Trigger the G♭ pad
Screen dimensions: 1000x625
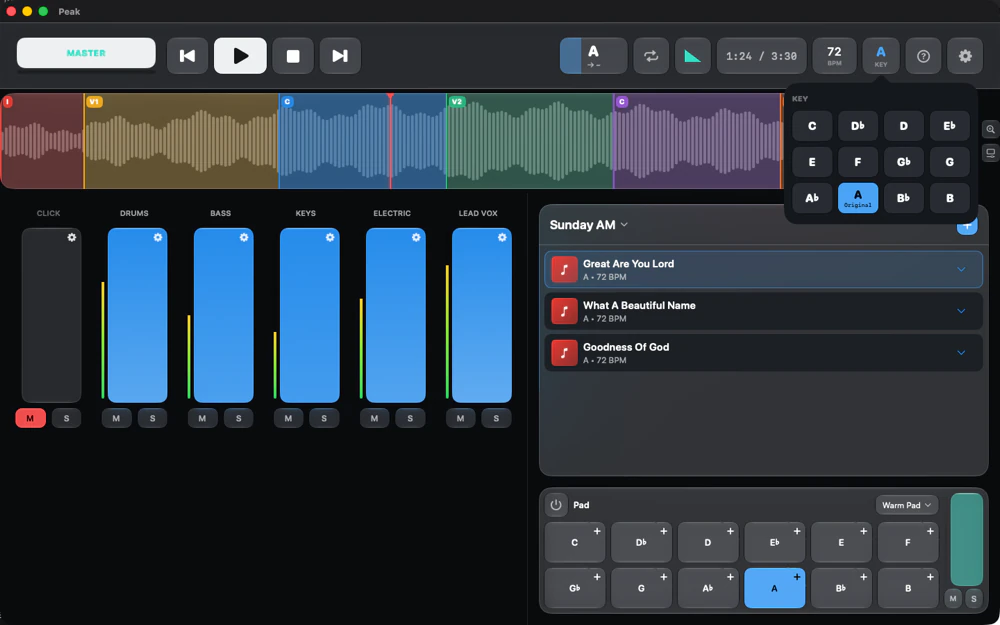point(575,588)
